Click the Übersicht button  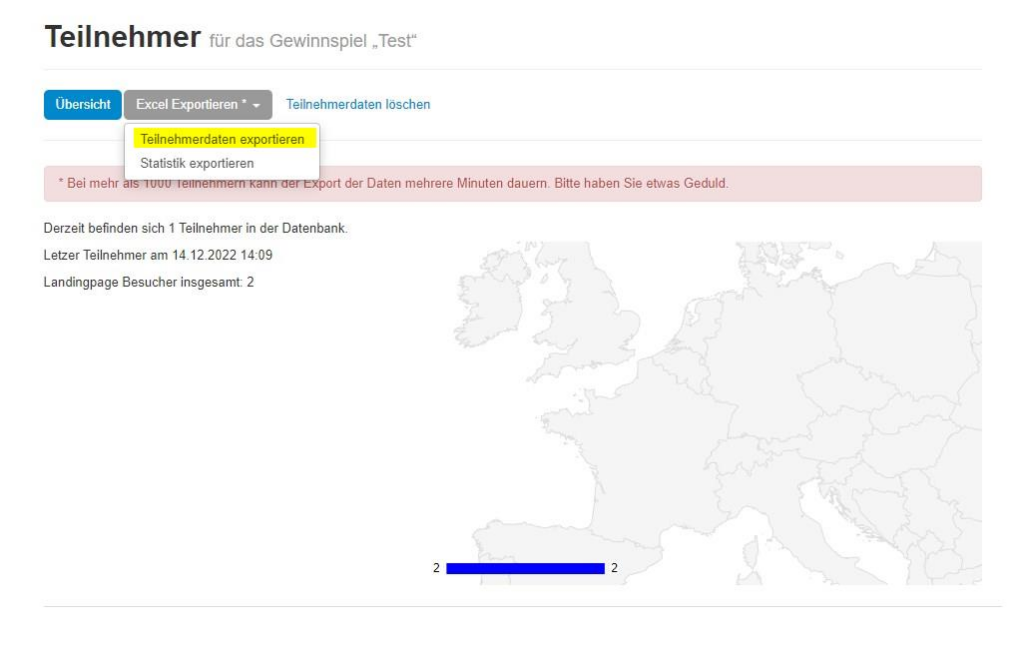[82, 105]
